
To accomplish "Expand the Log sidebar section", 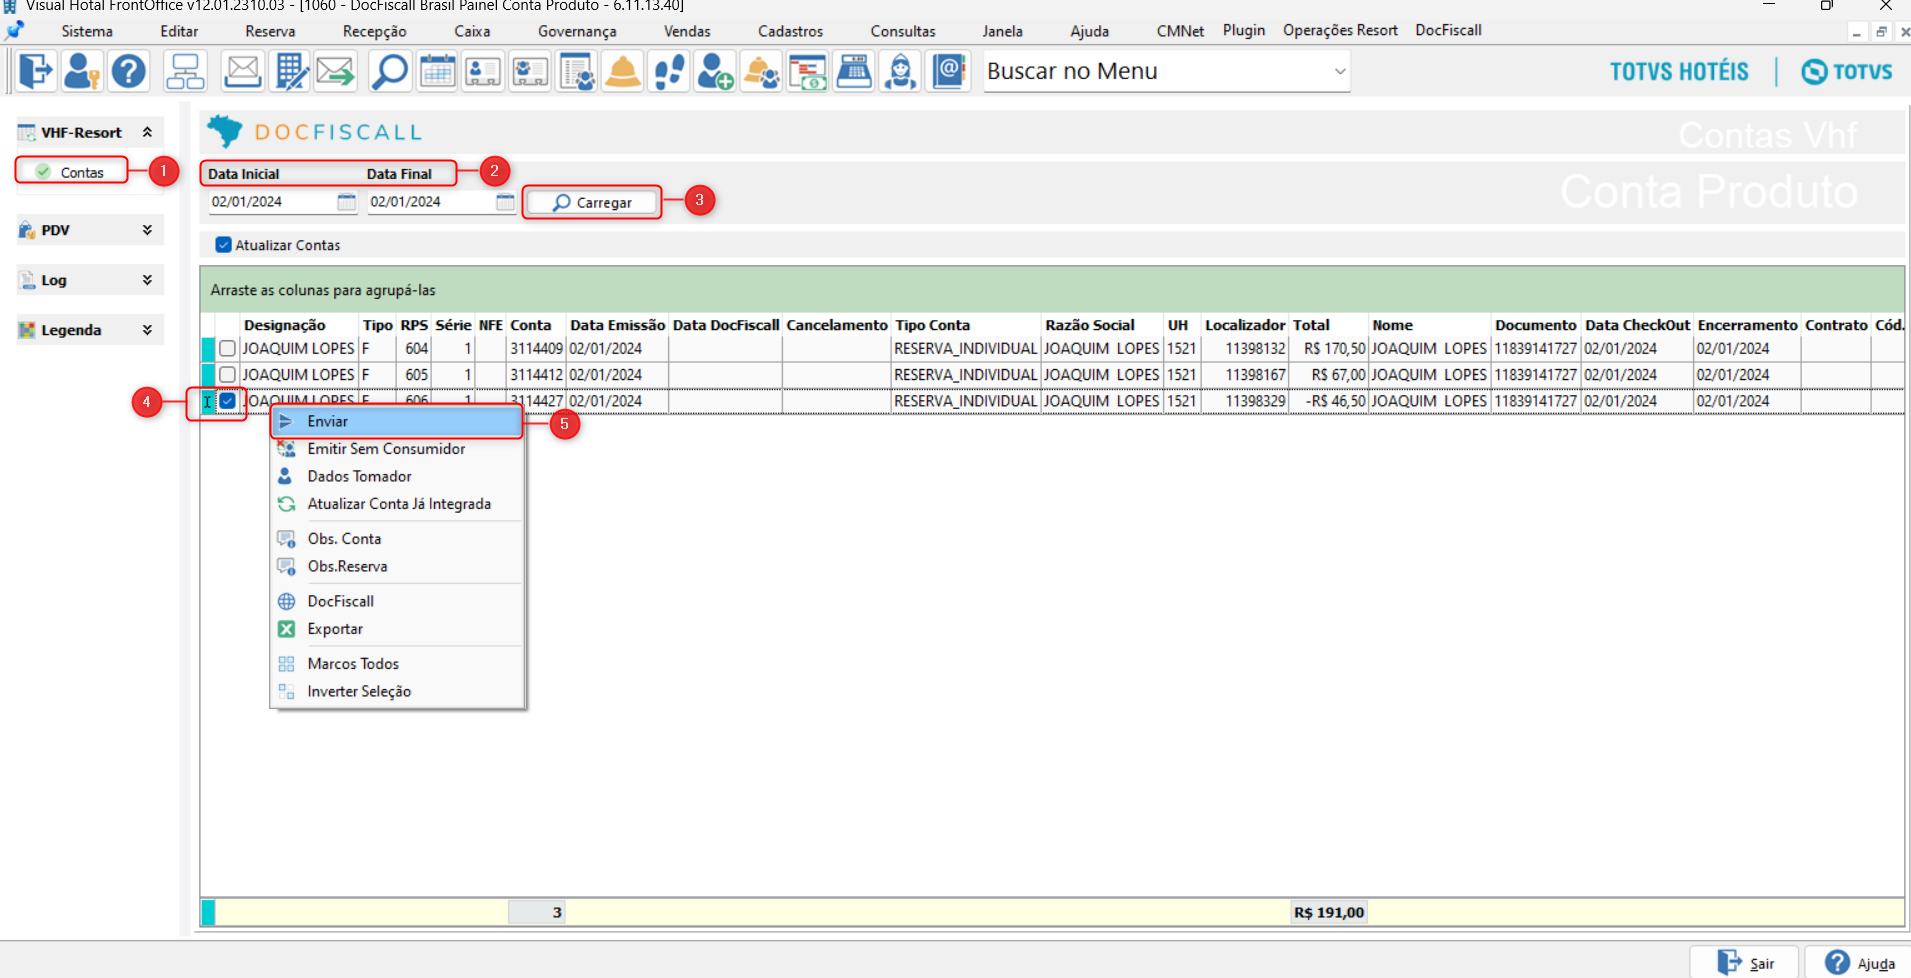I will click(x=147, y=280).
